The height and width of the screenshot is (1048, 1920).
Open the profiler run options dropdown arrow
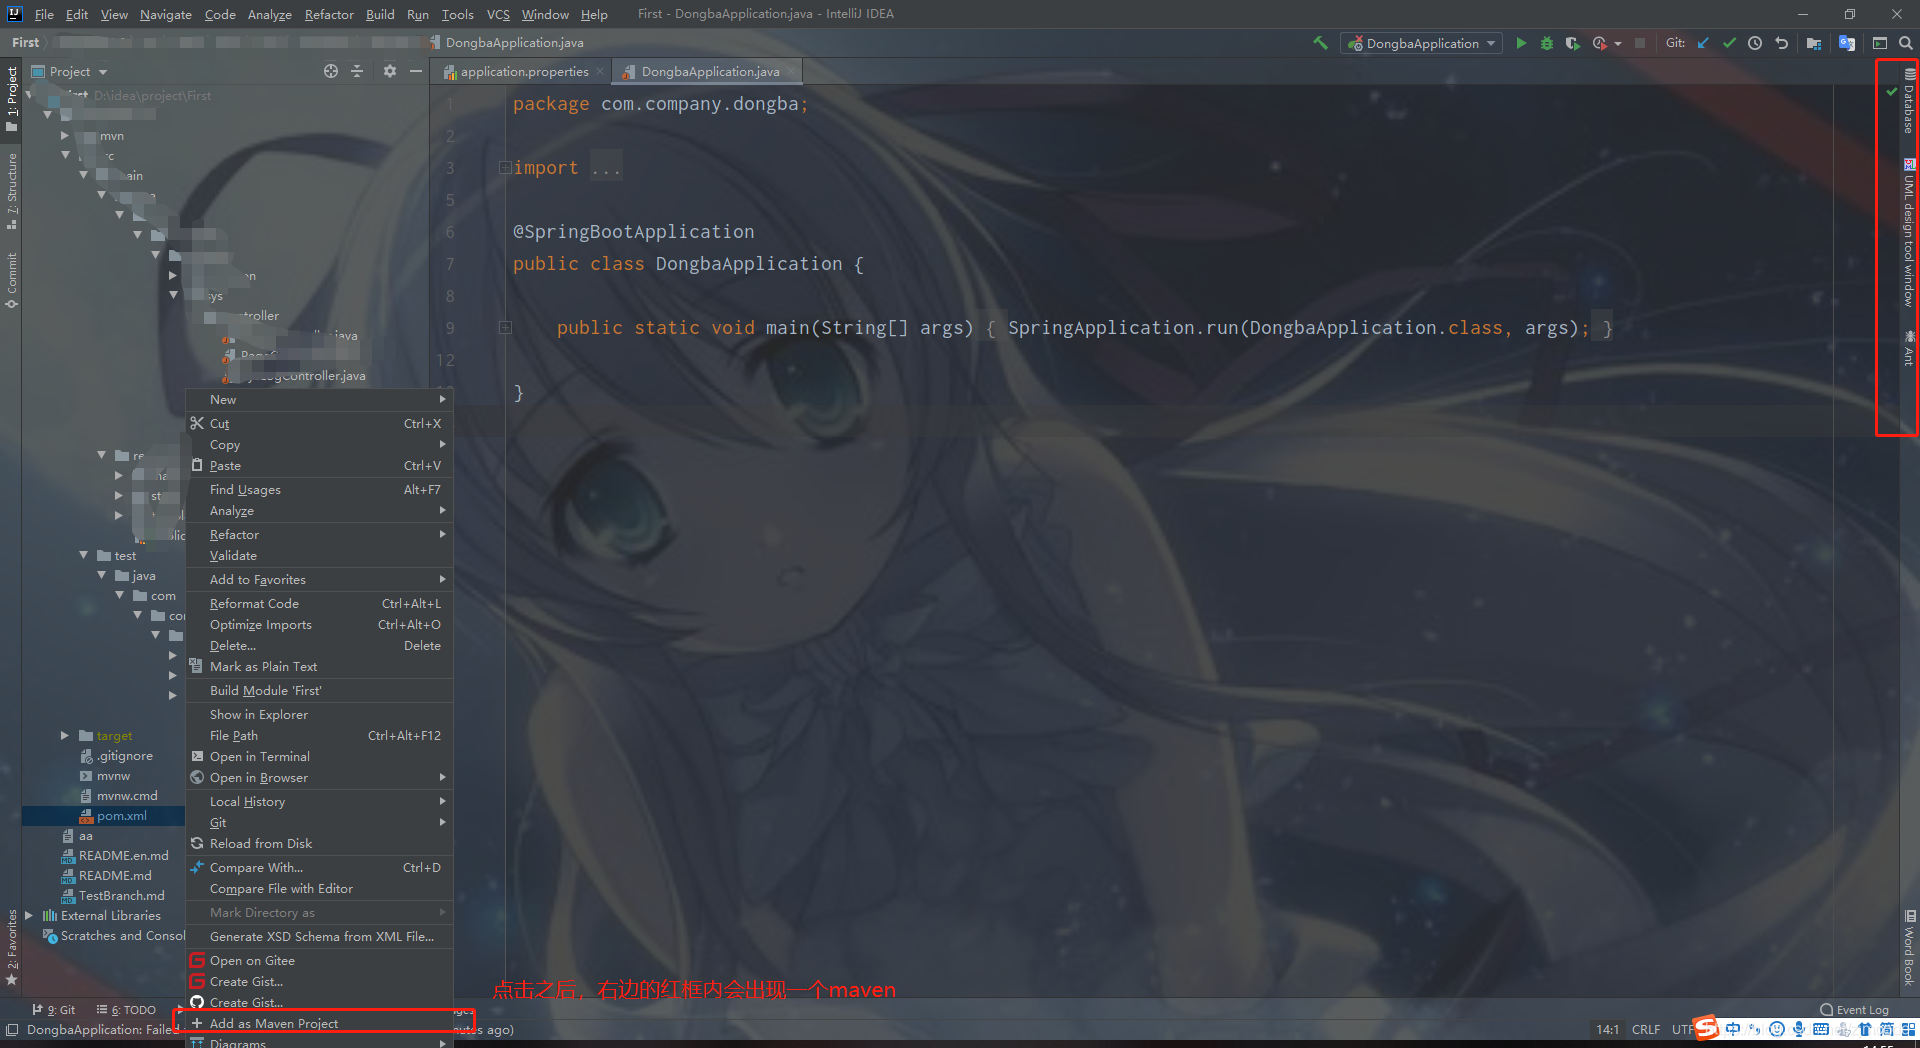[1618, 44]
